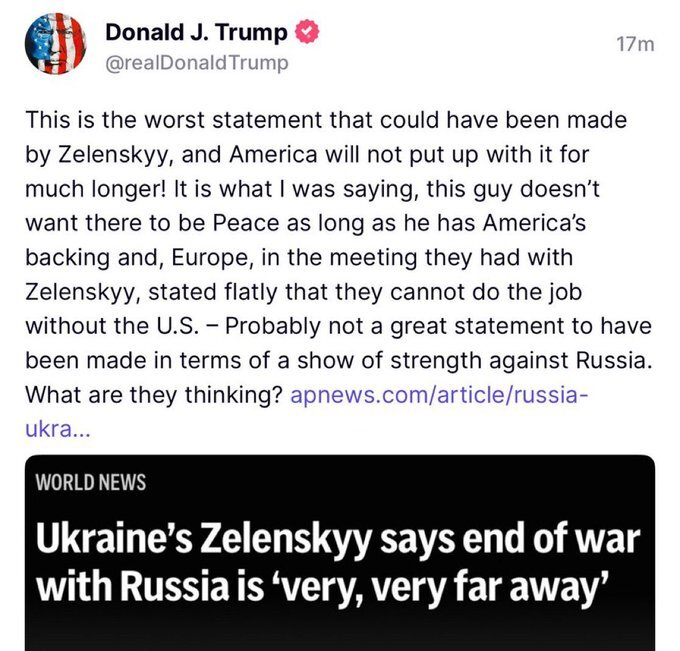Click the truncated "ukra..." link text
The width and height of the screenshot is (680, 651).
(x=58, y=429)
